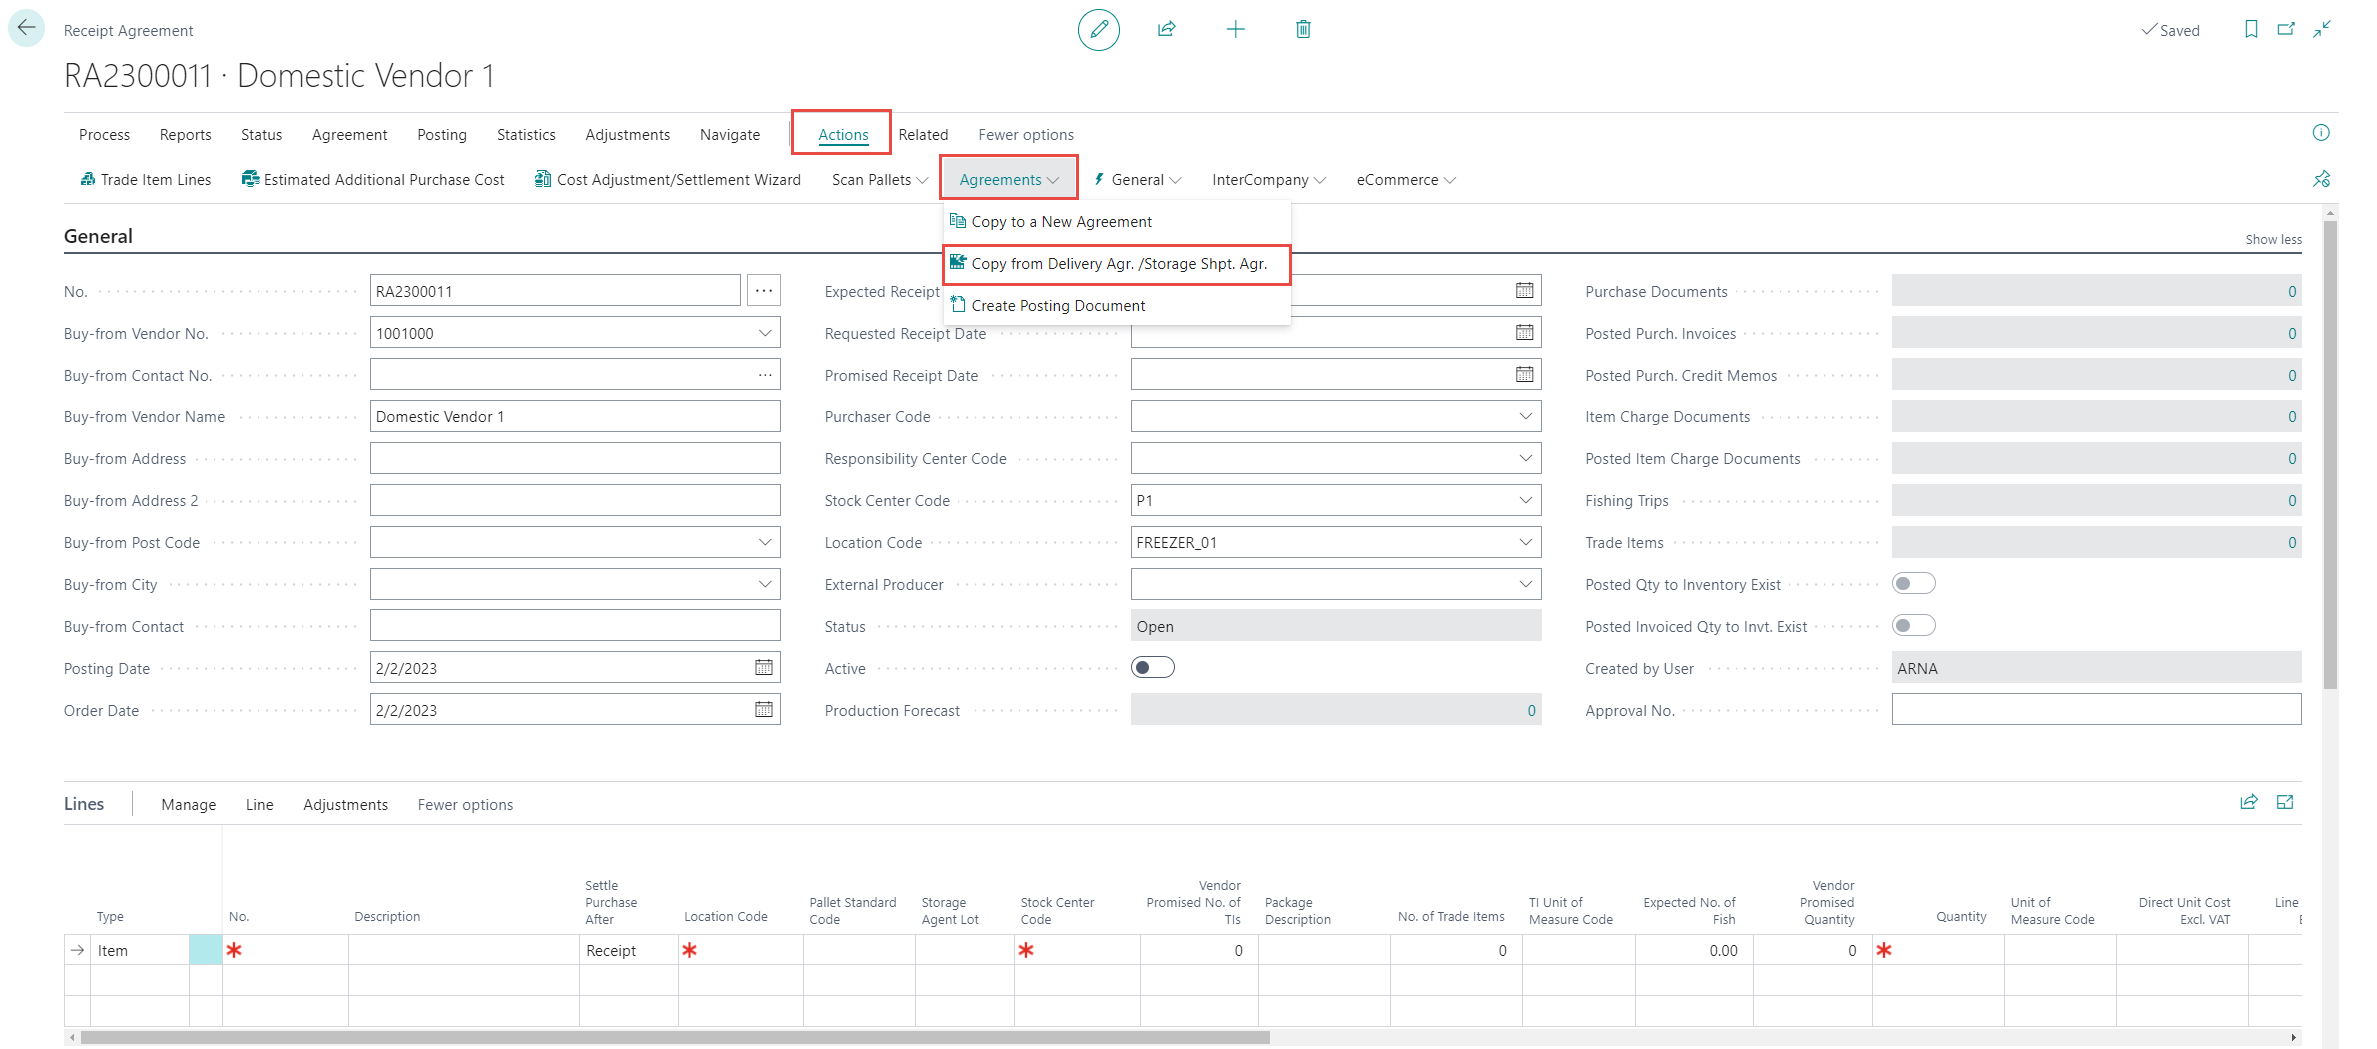The height and width of the screenshot is (1049, 2377).
Task: Delete record using trash icon
Action: pyautogui.click(x=1303, y=30)
